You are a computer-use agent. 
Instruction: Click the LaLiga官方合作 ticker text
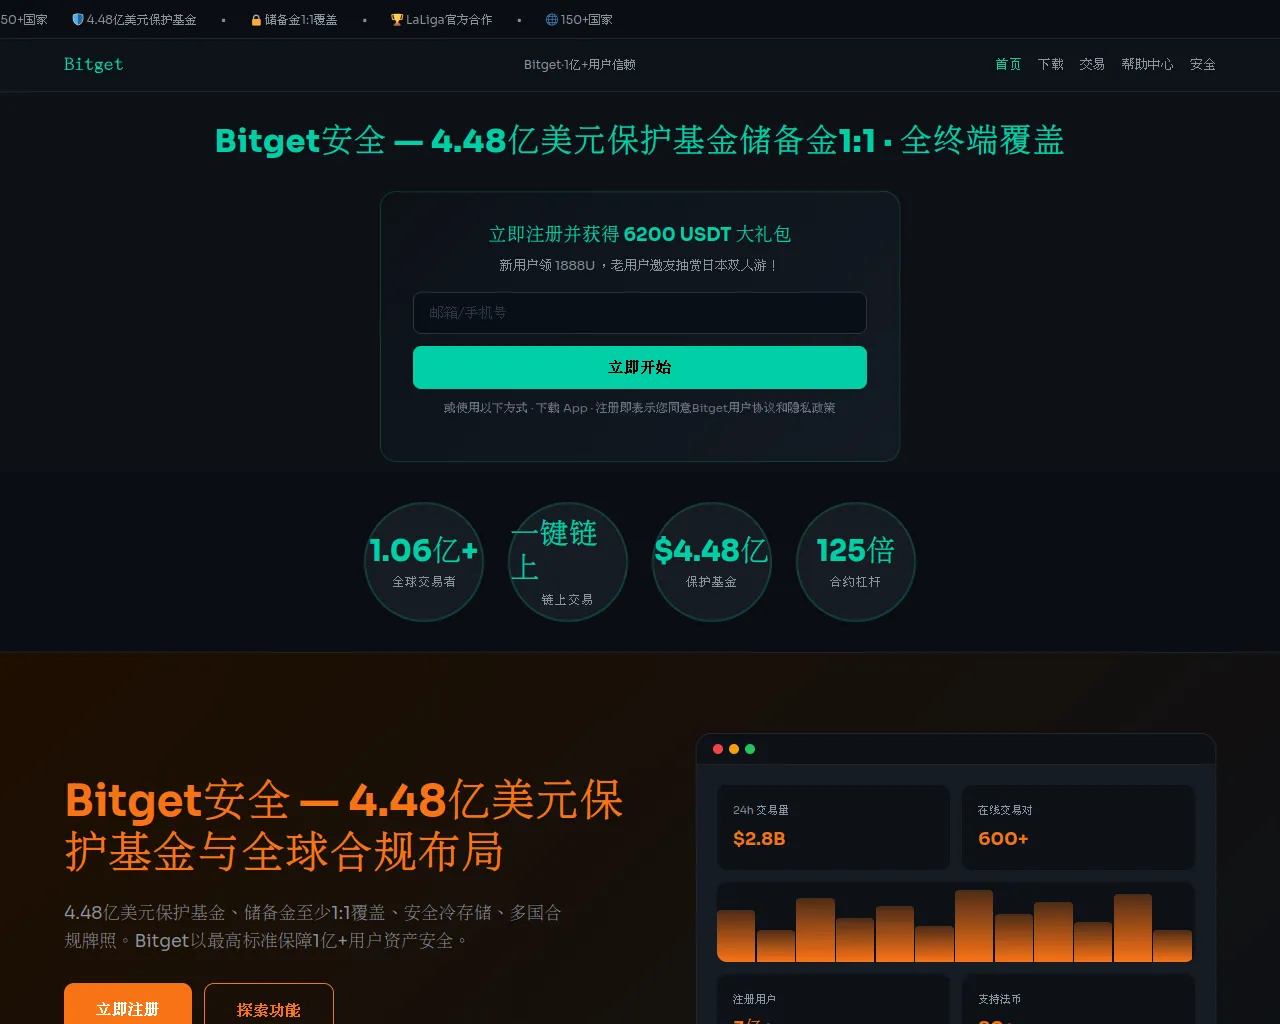click(449, 20)
